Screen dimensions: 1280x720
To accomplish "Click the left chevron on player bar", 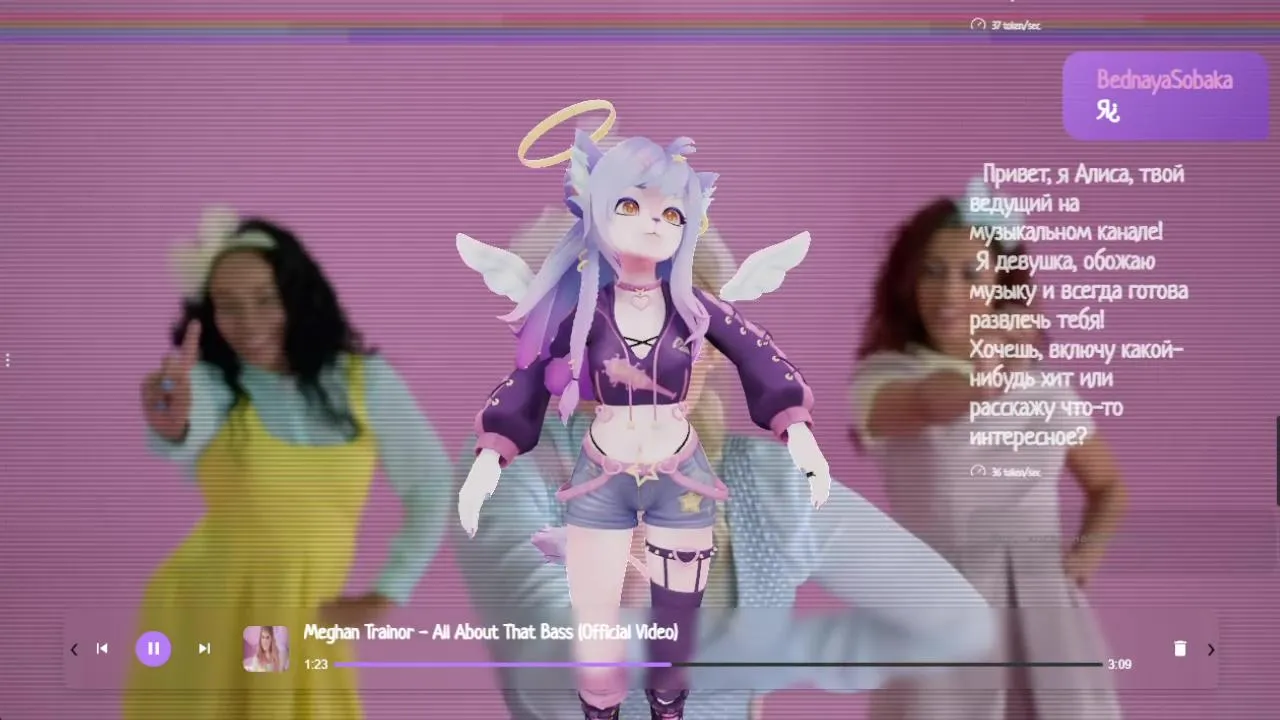I will 73,650.
